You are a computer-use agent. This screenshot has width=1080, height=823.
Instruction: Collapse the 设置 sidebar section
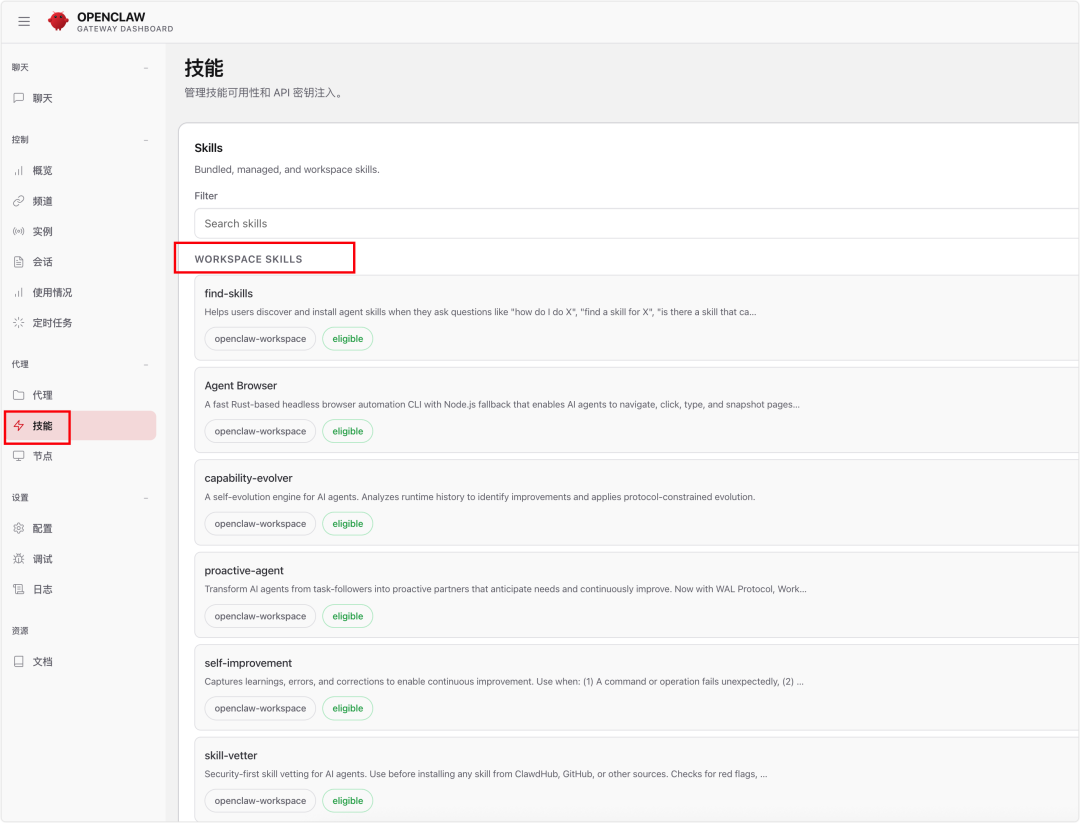[x=146, y=498]
